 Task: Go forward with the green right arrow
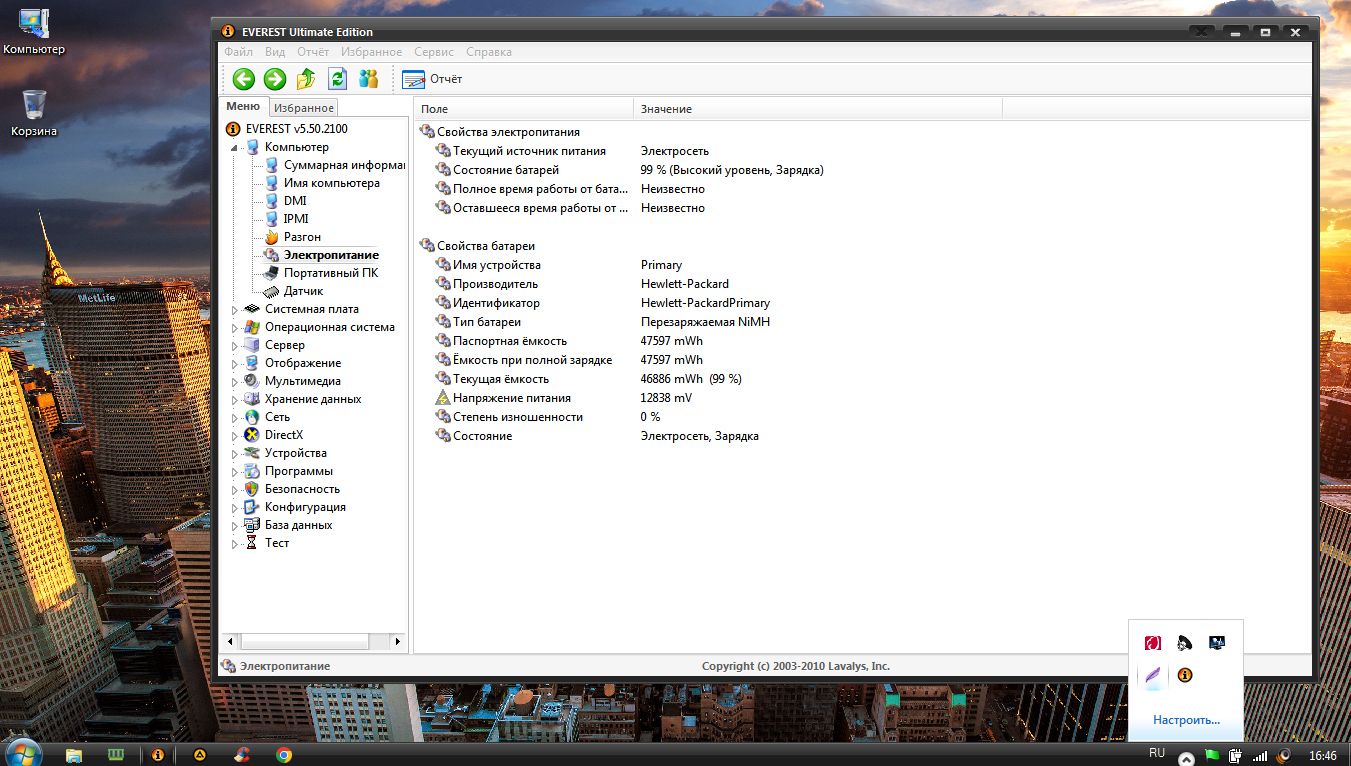(x=275, y=79)
